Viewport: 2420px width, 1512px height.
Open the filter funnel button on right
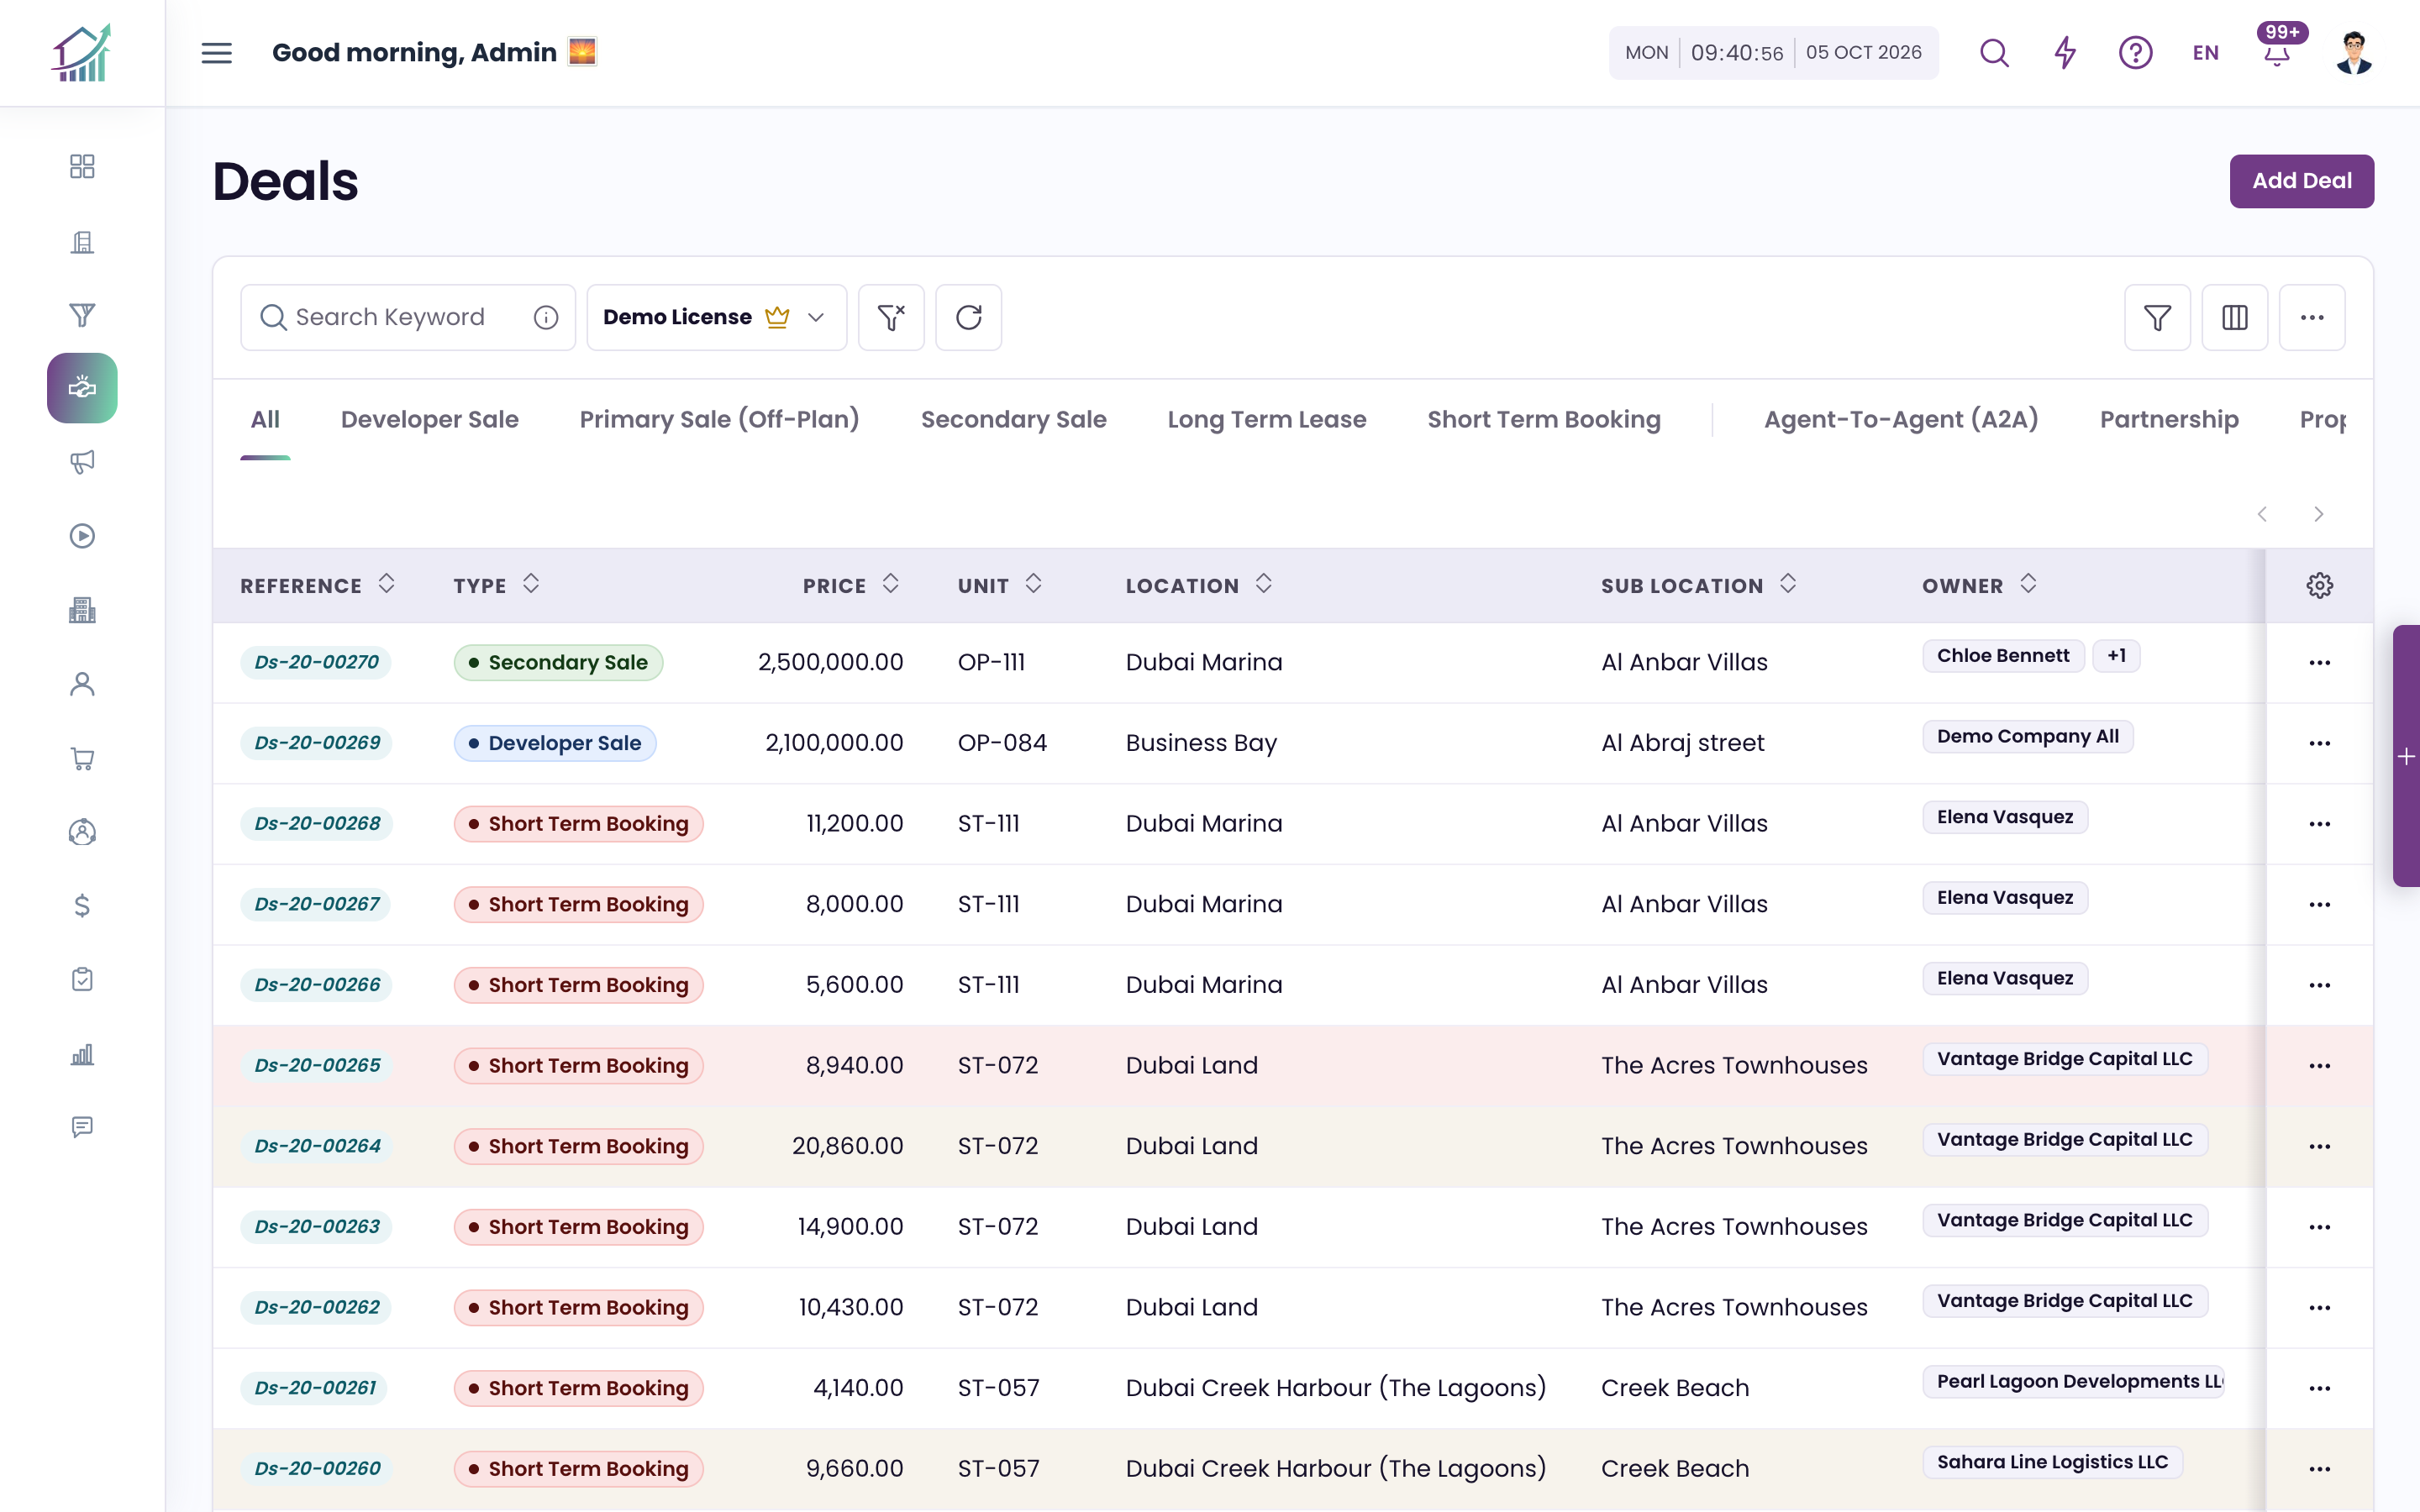pos(2157,317)
